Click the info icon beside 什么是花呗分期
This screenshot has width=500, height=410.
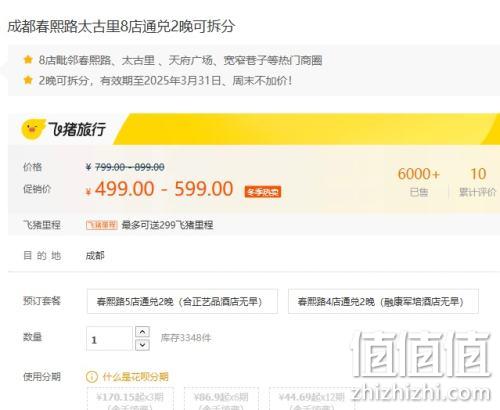pyautogui.click(x=92, y=377)
